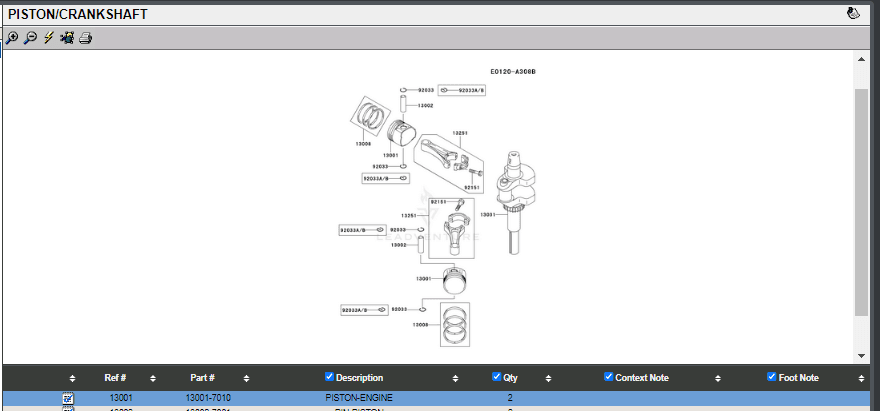Disable the Context Note column checkbox

pyautogui.click(x=609, y=377)
